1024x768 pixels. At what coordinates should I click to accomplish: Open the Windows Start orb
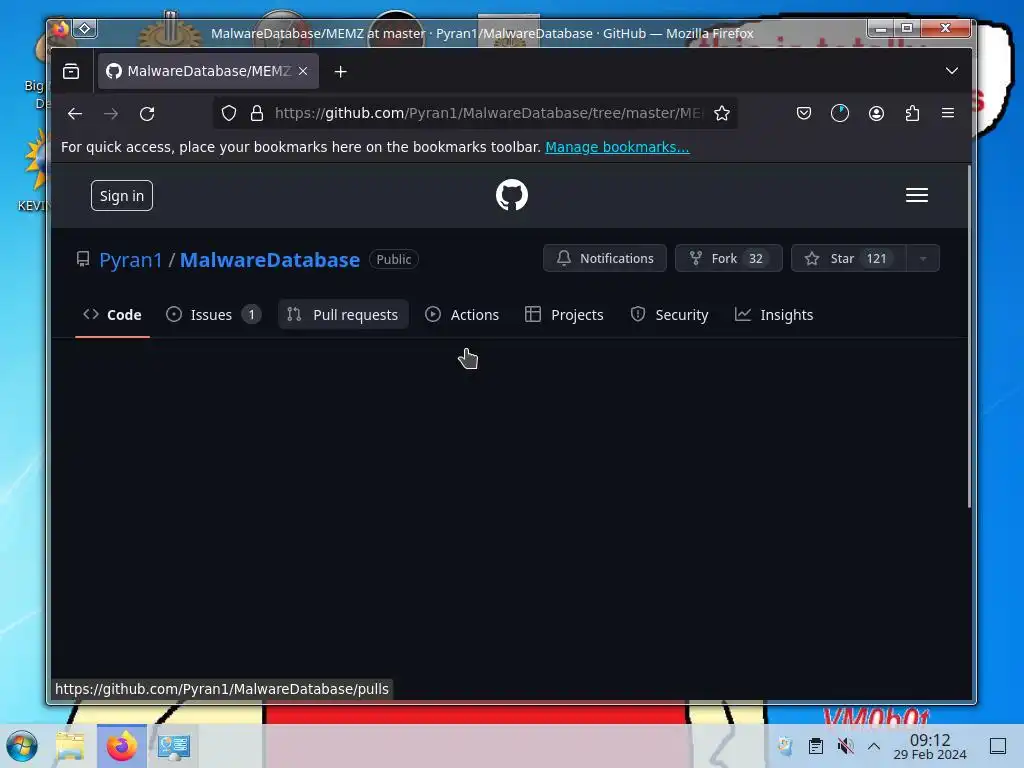click(22, 746)
